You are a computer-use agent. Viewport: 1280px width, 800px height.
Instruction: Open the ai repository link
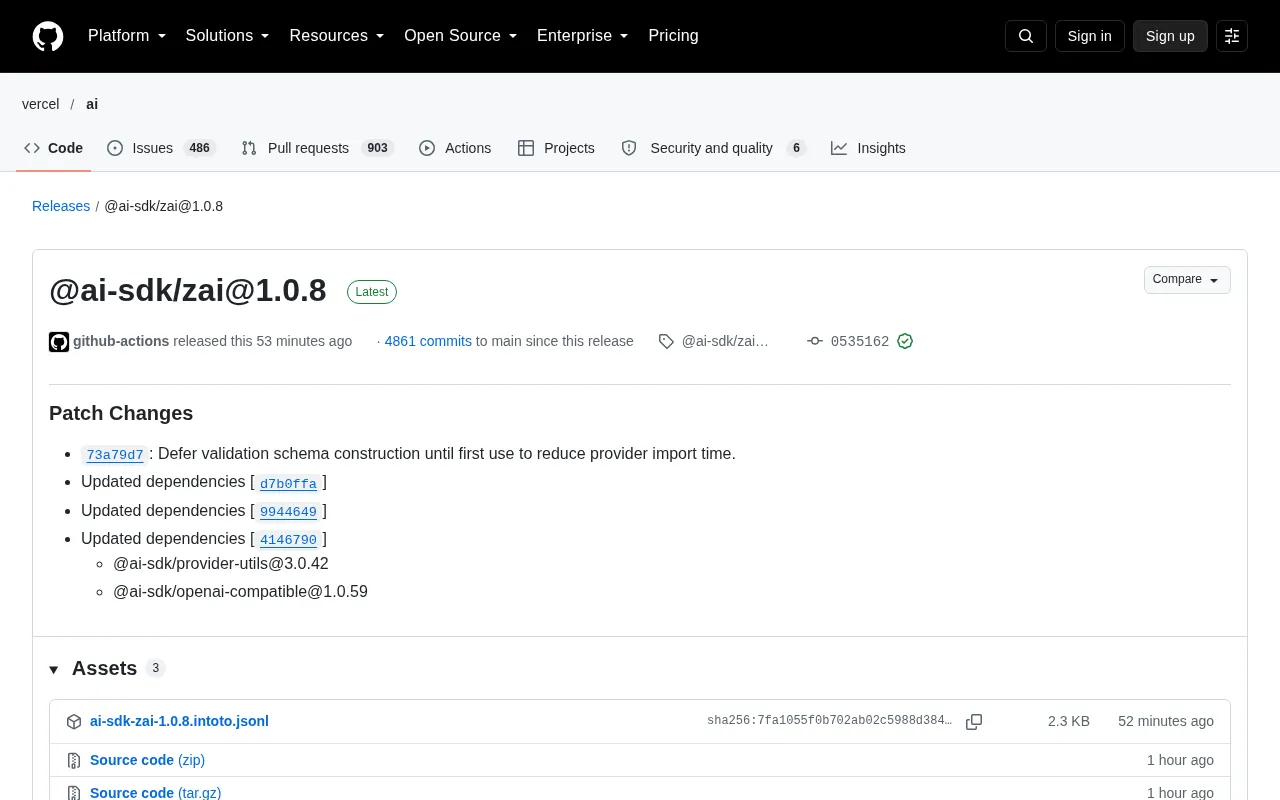point(92,104)
